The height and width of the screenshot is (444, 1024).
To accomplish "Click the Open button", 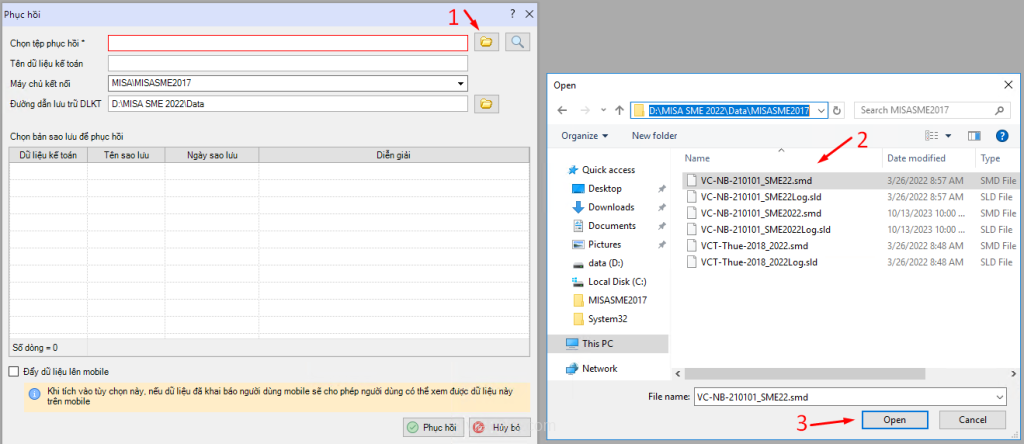I will (894, 420).
